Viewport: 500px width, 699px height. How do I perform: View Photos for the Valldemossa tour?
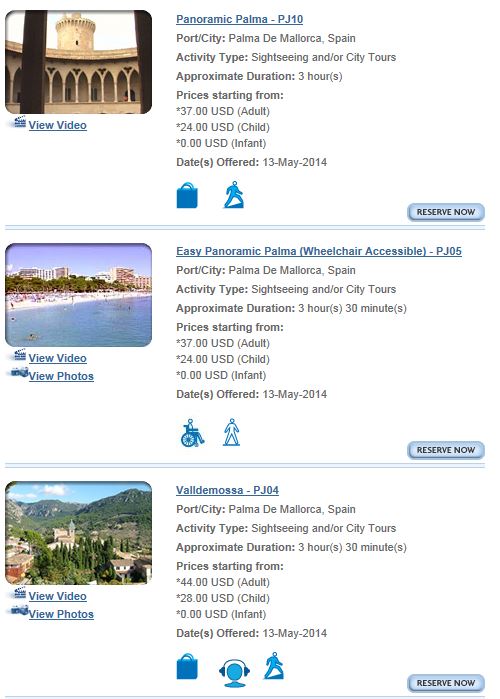click(x=61, y=614)
